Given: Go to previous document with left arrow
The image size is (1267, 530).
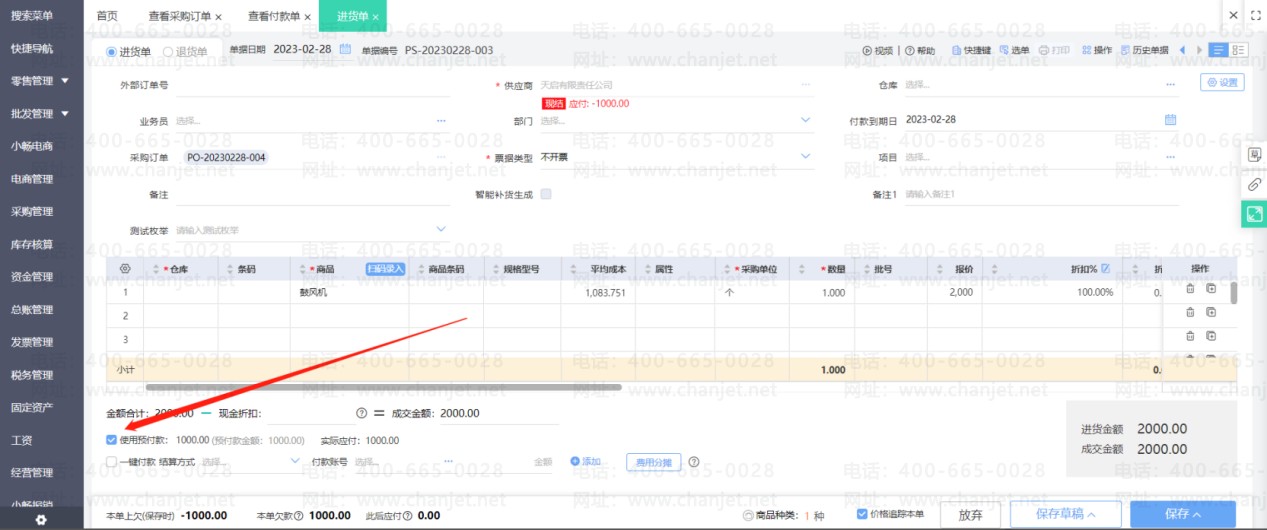Looking at the screenshot, I should [1183, 50].
